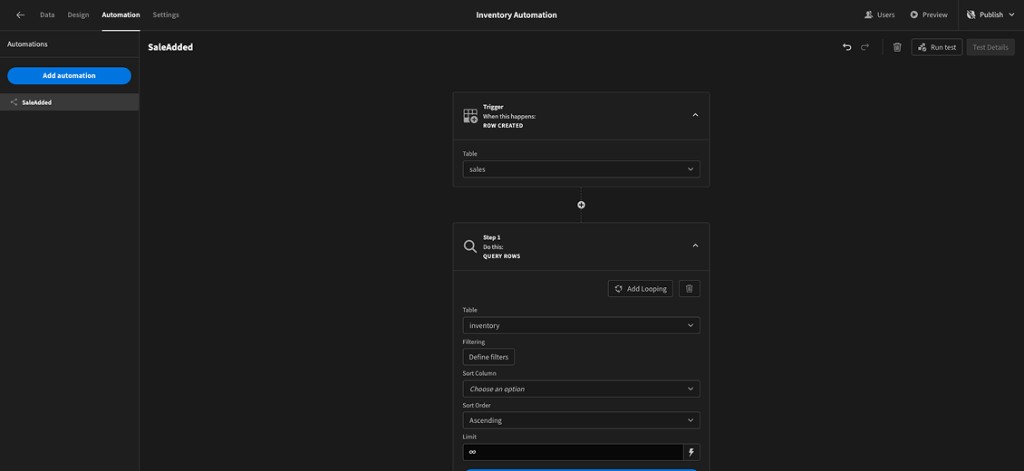Image resolution: width=1024 pixels, height=471 pixels.
Task: Add a step with the plus connector
Action: [581, 205]
